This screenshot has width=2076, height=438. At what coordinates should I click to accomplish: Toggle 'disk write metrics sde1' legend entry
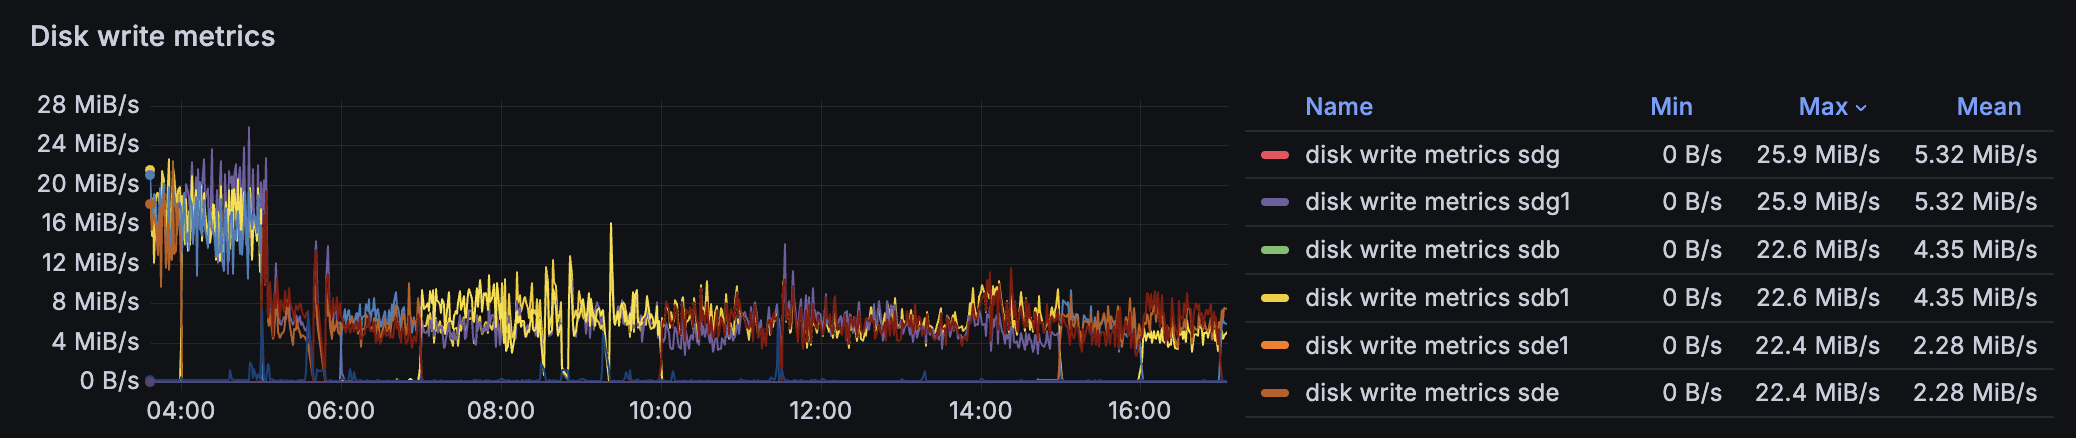(x=1437, y=346)
